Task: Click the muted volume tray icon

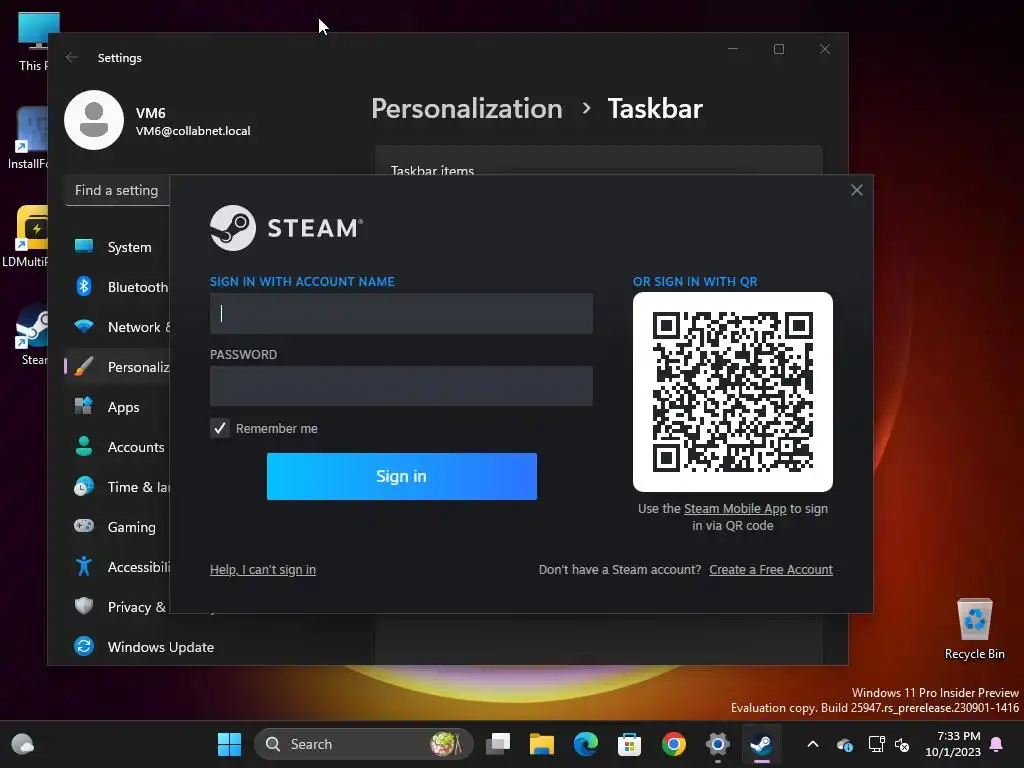Action: pyautogui.click(x=902, y=744)
